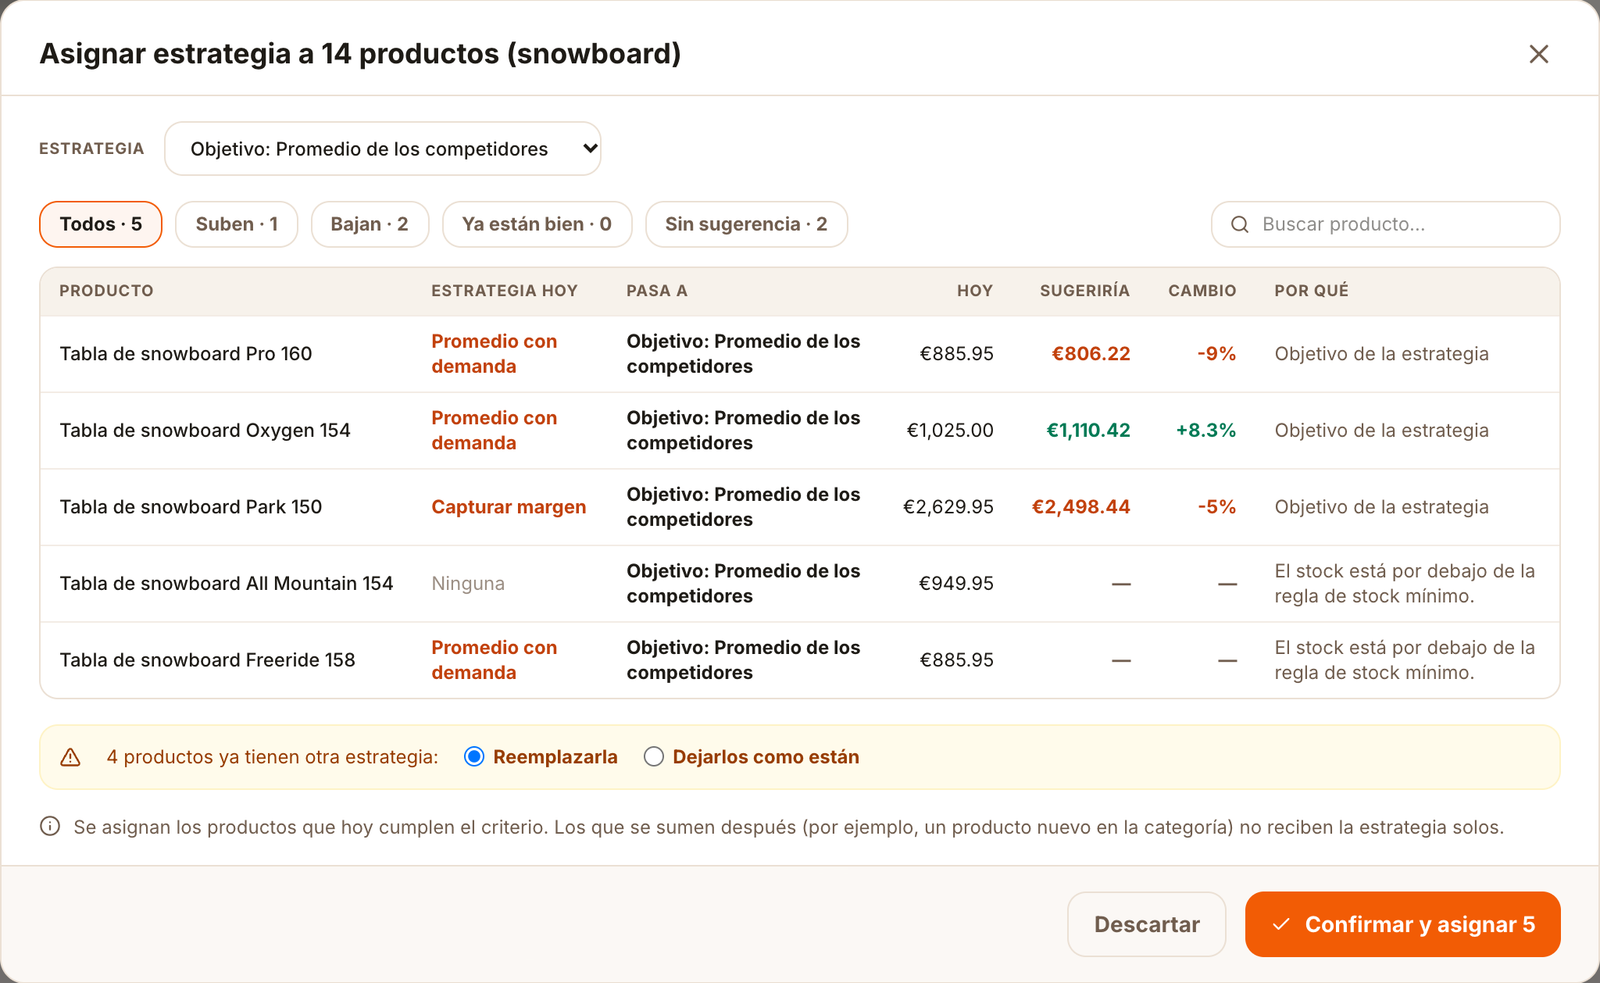The height and width of the screenshot is (983, 1600).
Task: Click the PASA A column header
Action: point(656,291)
